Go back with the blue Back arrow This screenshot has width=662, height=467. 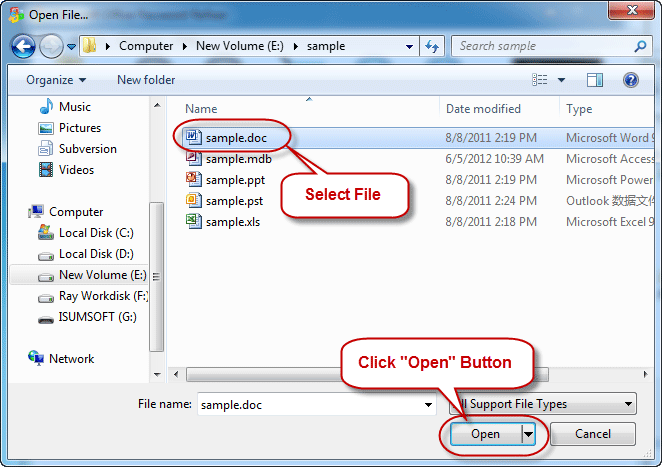(23, 46)
